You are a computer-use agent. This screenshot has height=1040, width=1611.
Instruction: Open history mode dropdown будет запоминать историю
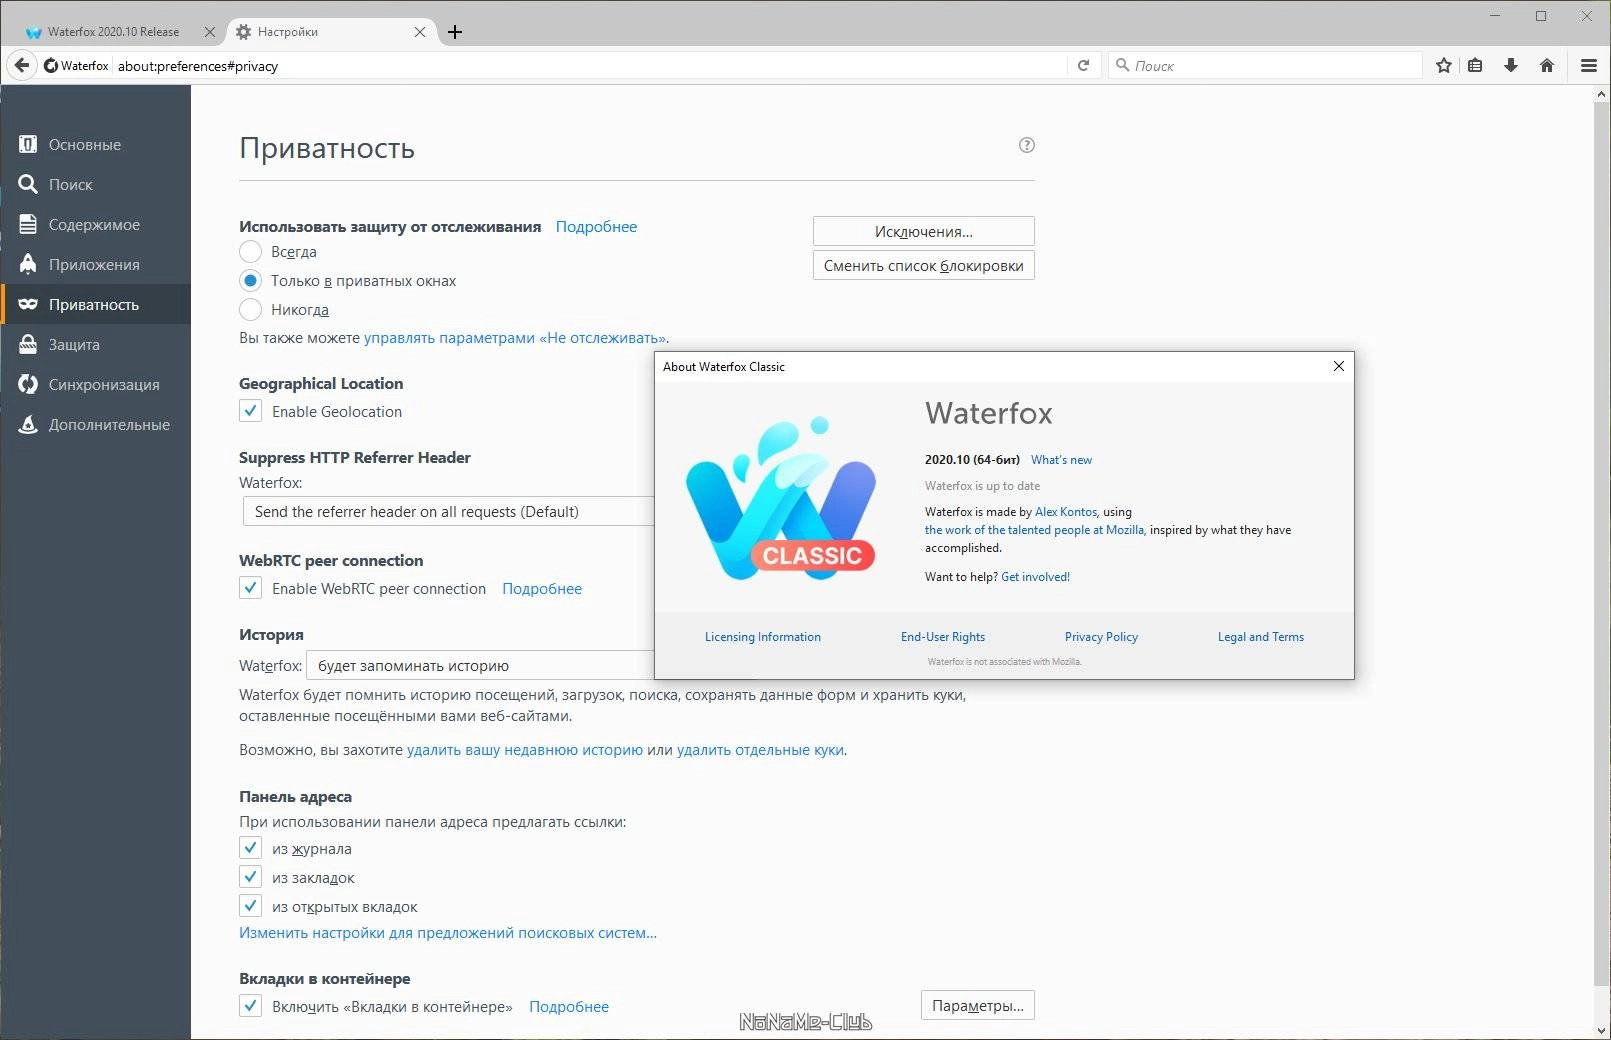(480, 665)
